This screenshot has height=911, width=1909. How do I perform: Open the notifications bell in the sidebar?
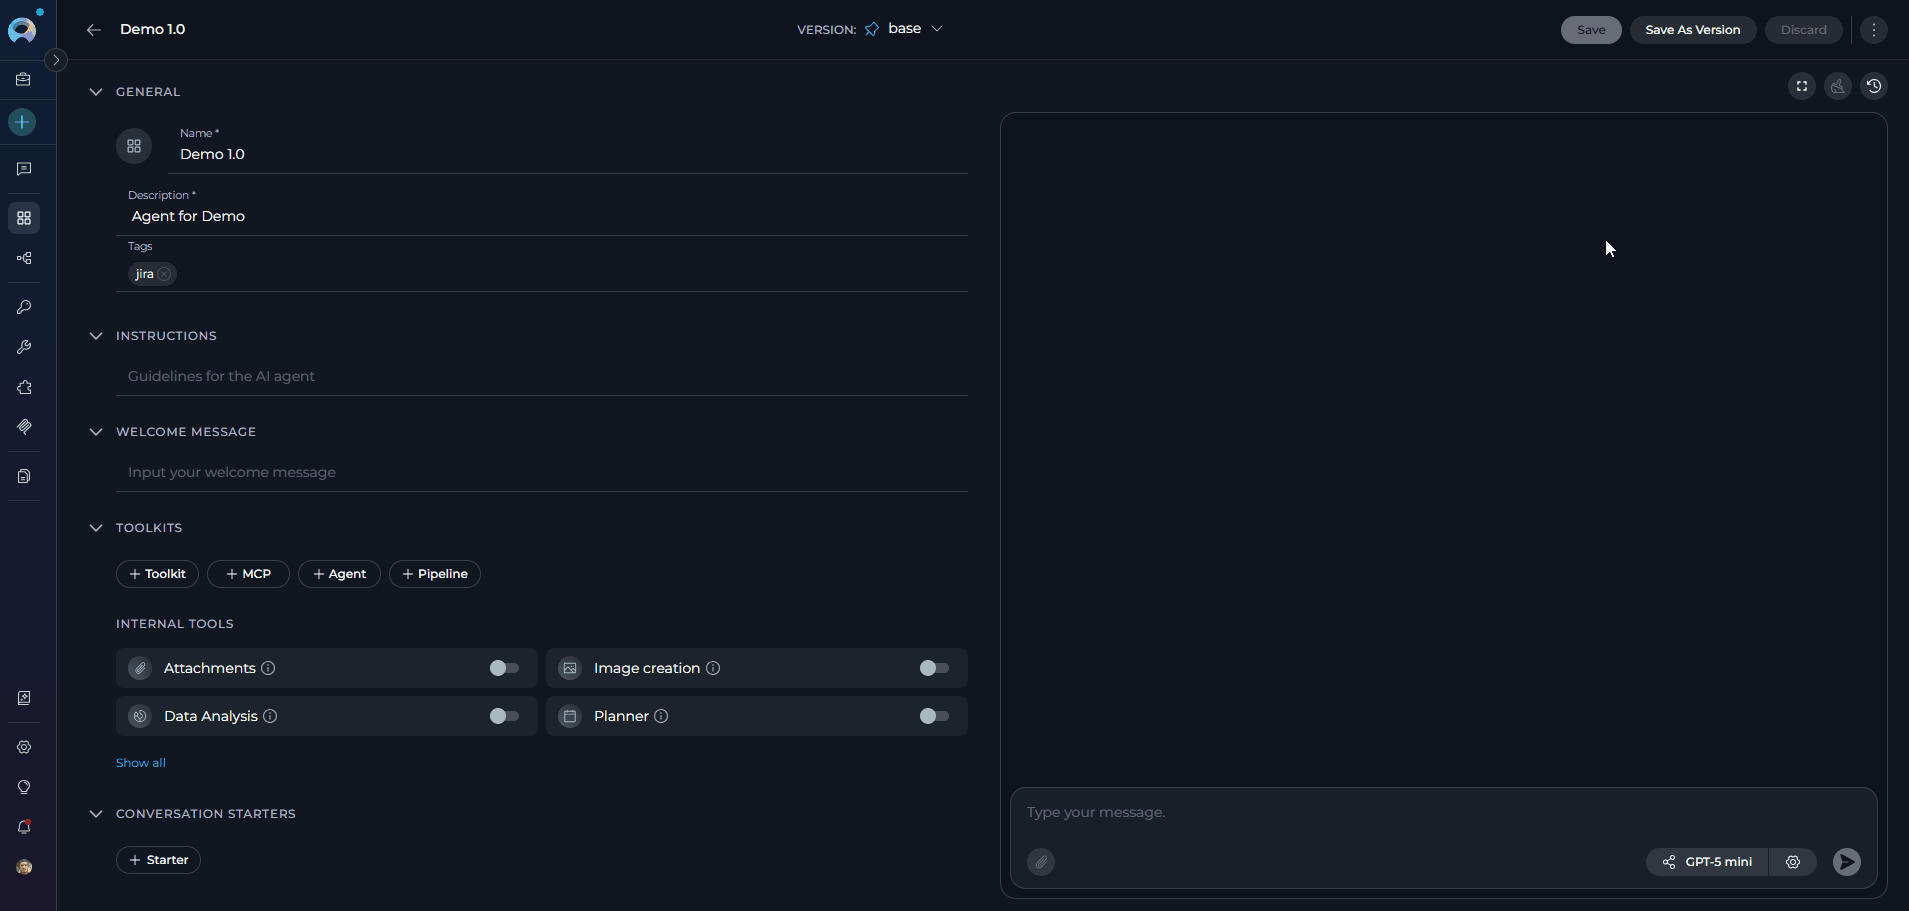[24, 827]
